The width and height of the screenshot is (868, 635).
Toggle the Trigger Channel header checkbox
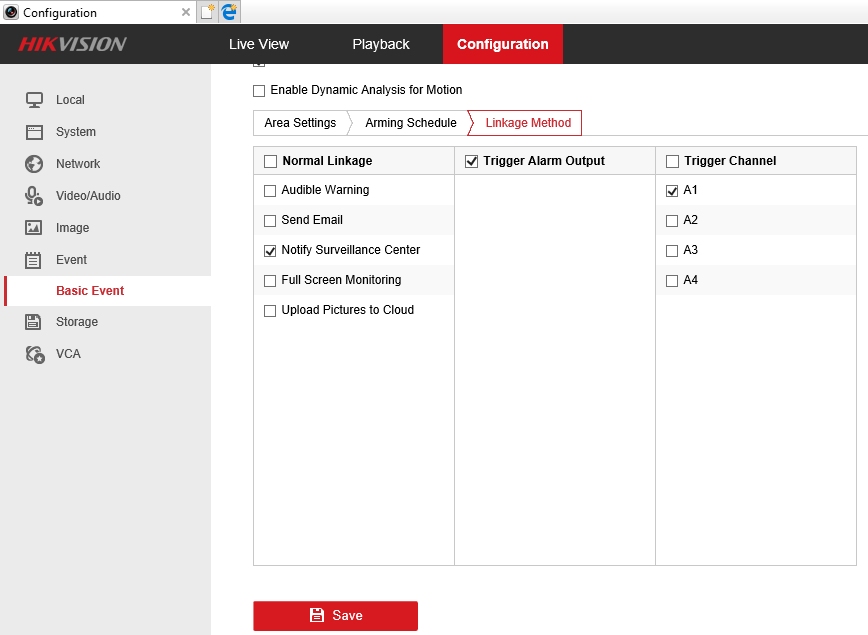coord(673,161)
